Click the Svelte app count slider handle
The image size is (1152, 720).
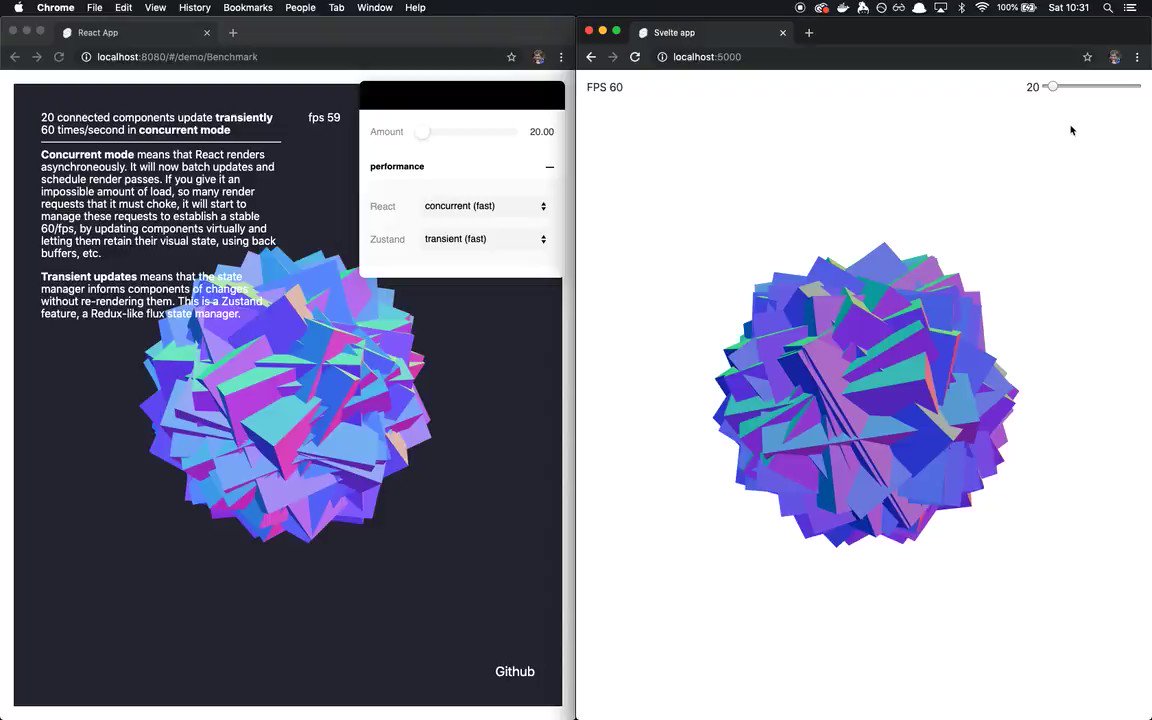click(1053, 87)
